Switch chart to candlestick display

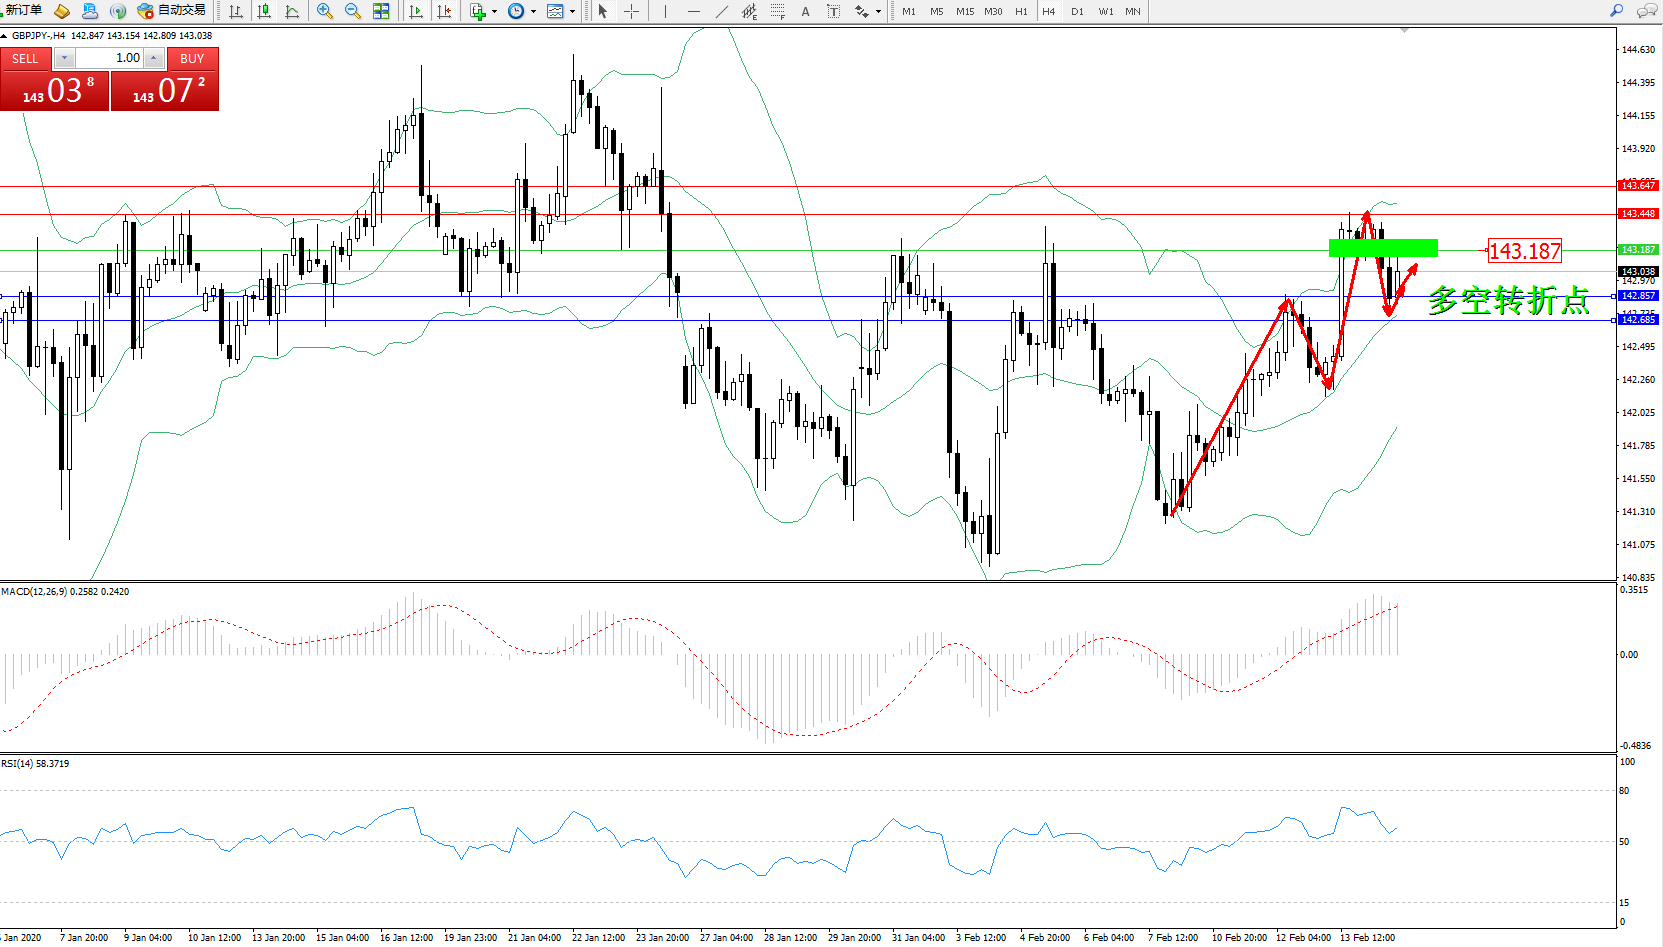point(264,11)
